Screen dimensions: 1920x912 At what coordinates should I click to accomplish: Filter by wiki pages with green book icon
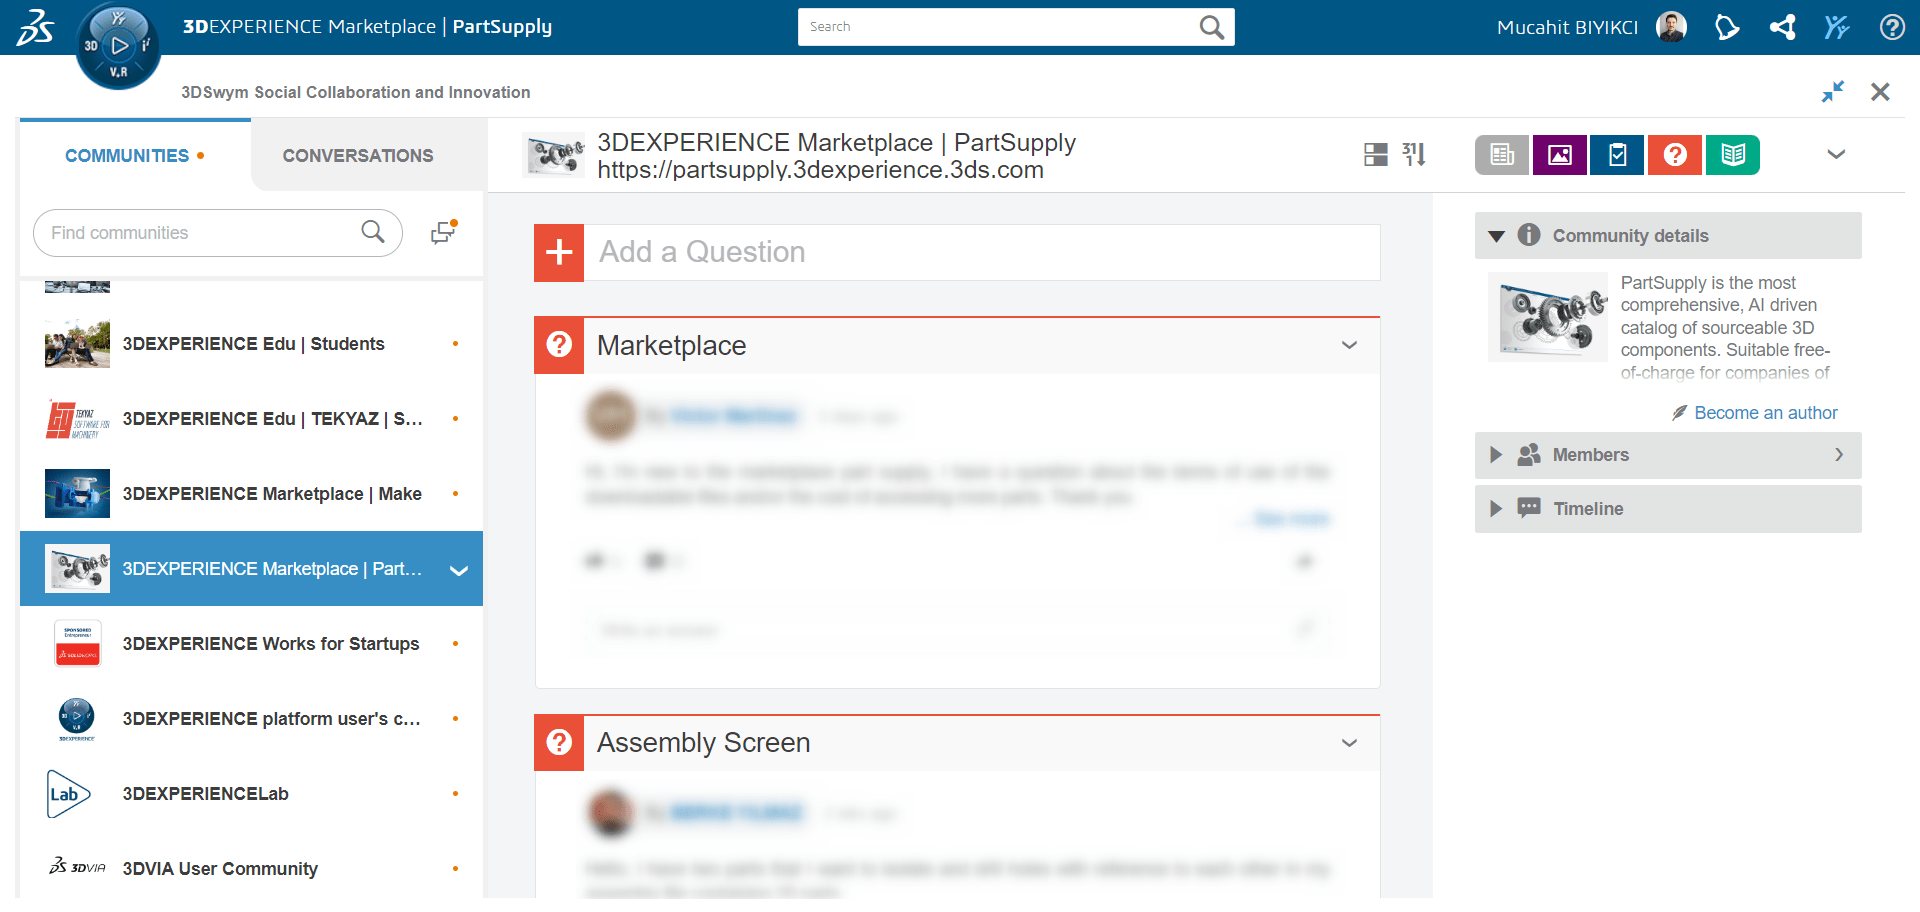point(1733,155)
